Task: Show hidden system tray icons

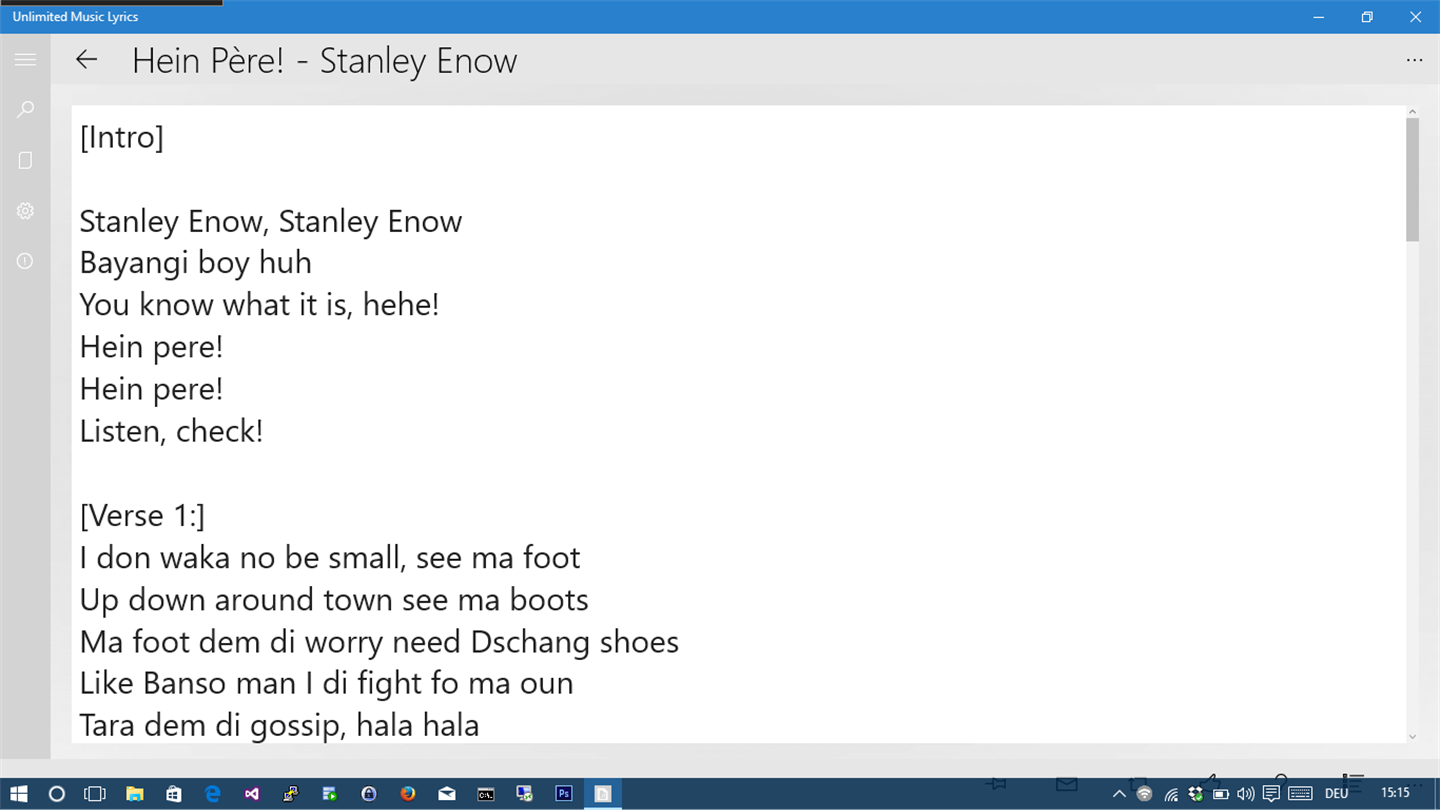Action: pyautogui.click(x=1119, y=794)
